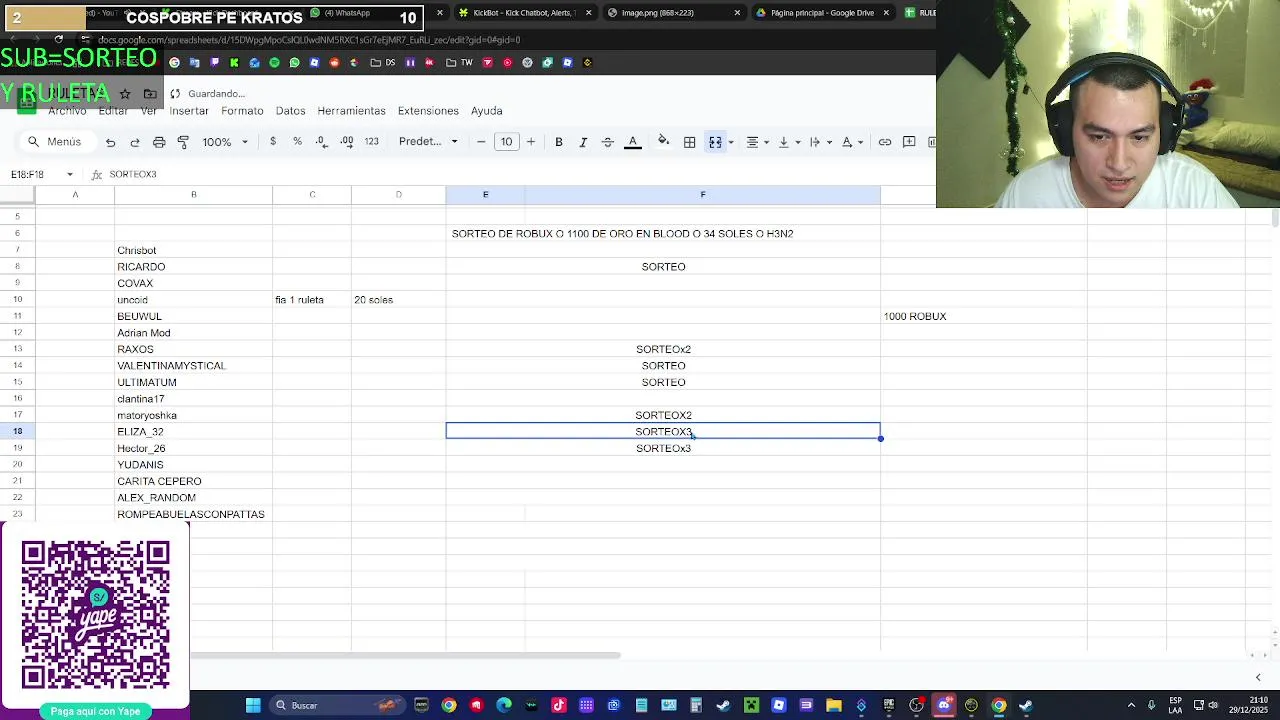Select cell ROMPEABUELASCONPATTAS
The height and width of the screenshot is (720, 1280).
(193, 514)
